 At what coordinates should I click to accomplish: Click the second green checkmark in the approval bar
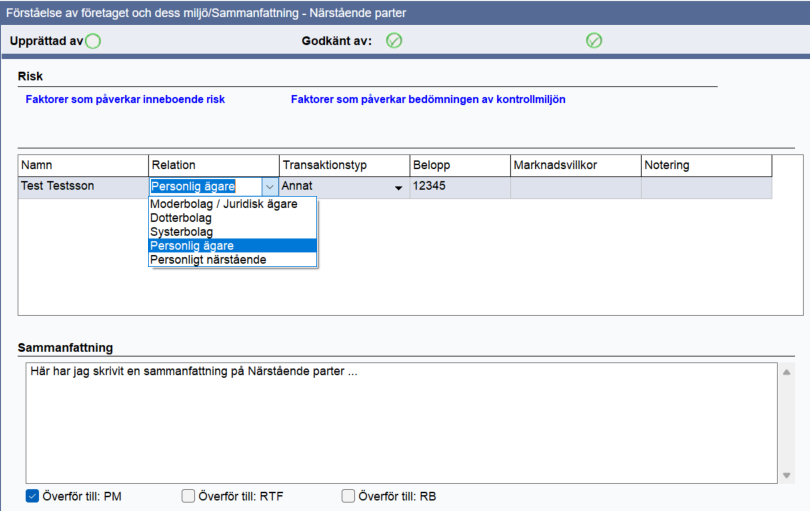(x=594, y=40)
